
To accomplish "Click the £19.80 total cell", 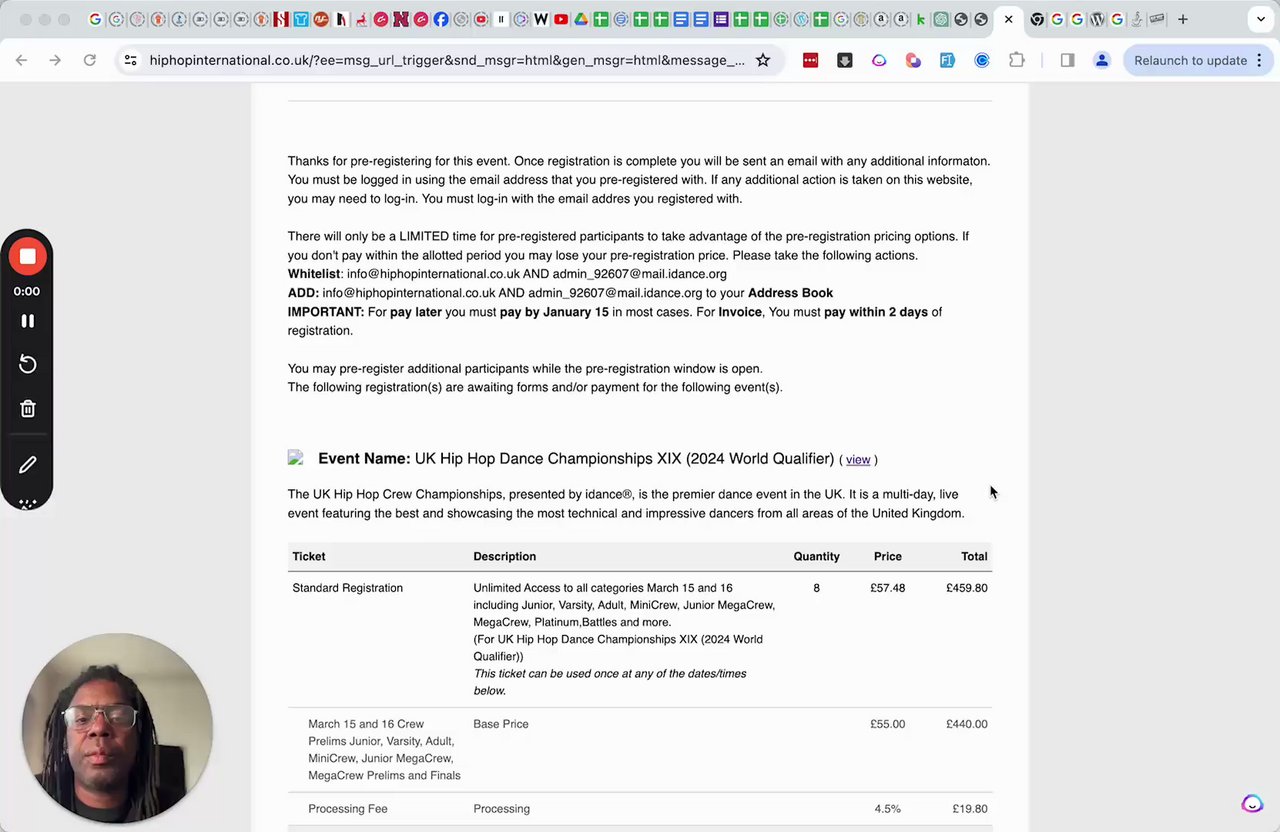I will click(969, 809).
